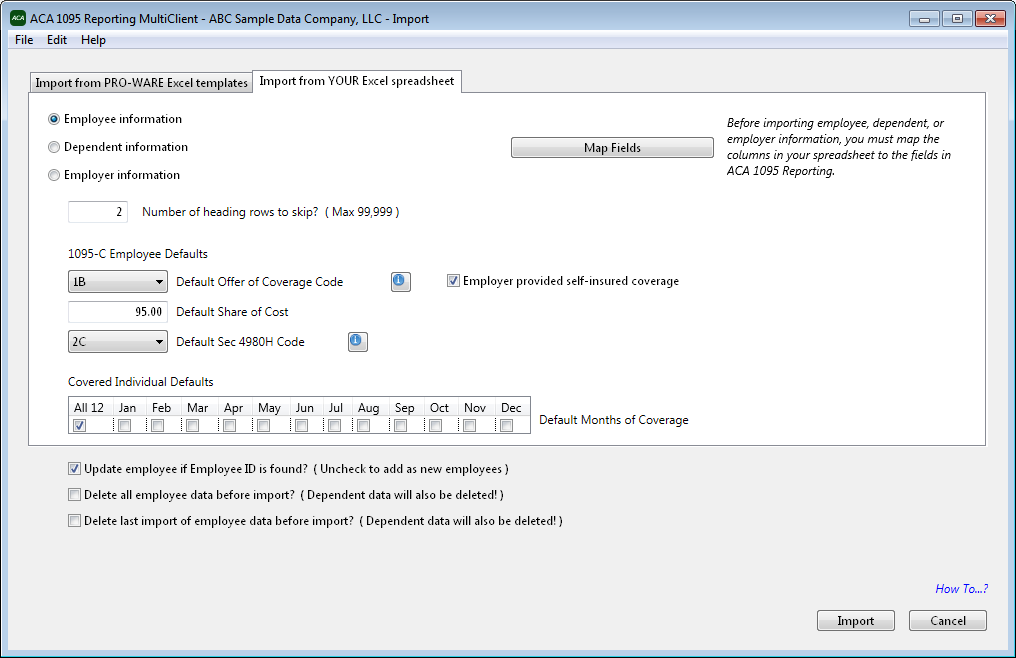Screen dimensions: 1016x658
Task: Select the Employer information radio button
Action: [54, 175]
